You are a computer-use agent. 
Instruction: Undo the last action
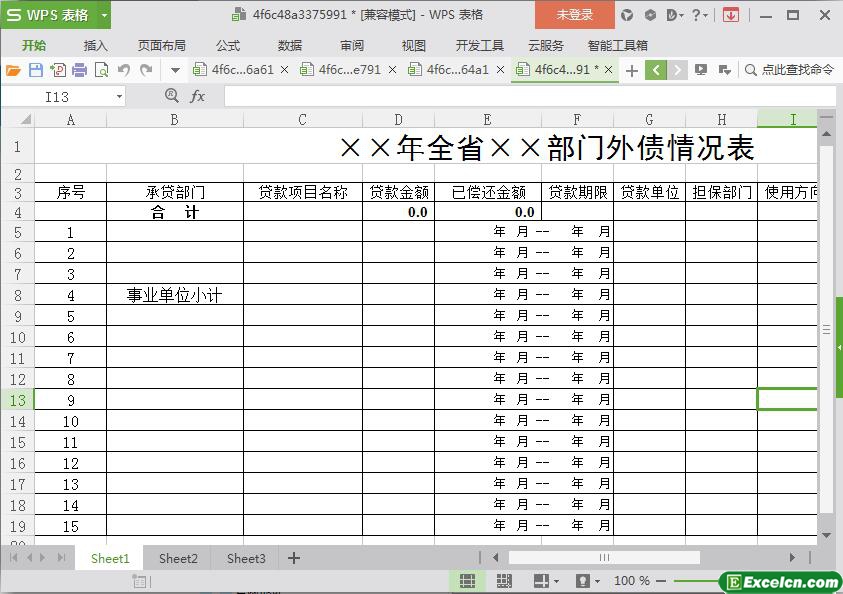(124, 70)
